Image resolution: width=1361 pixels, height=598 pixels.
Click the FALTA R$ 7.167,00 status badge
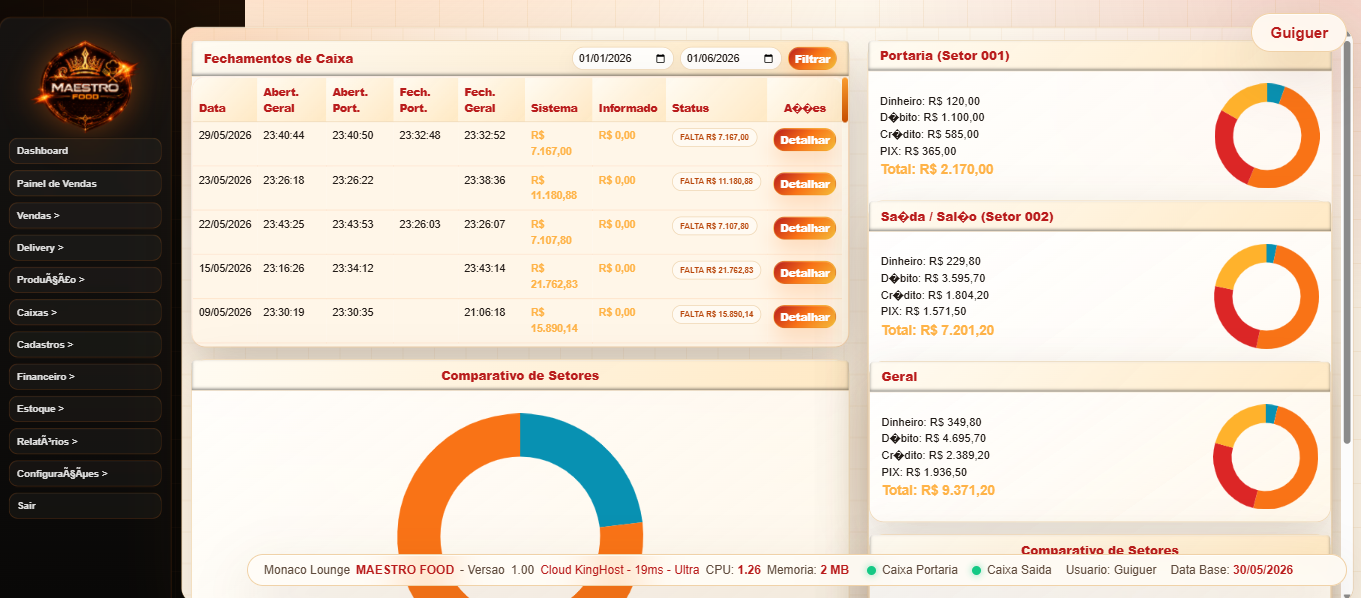click(715, 138)
